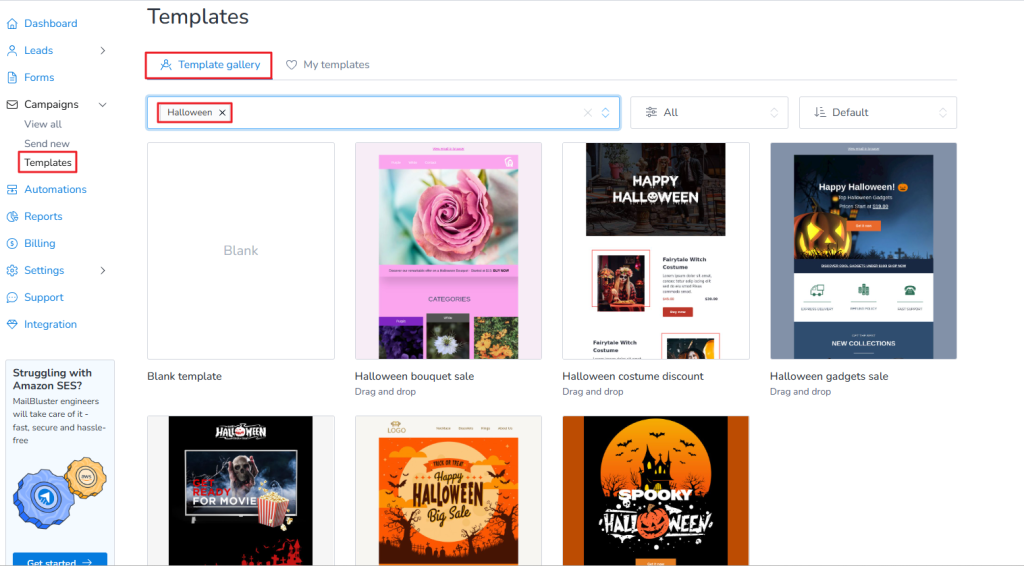This screenshot has width=1024, height=566.
Task: Open Automations in the sidebar
Action: 55,189
